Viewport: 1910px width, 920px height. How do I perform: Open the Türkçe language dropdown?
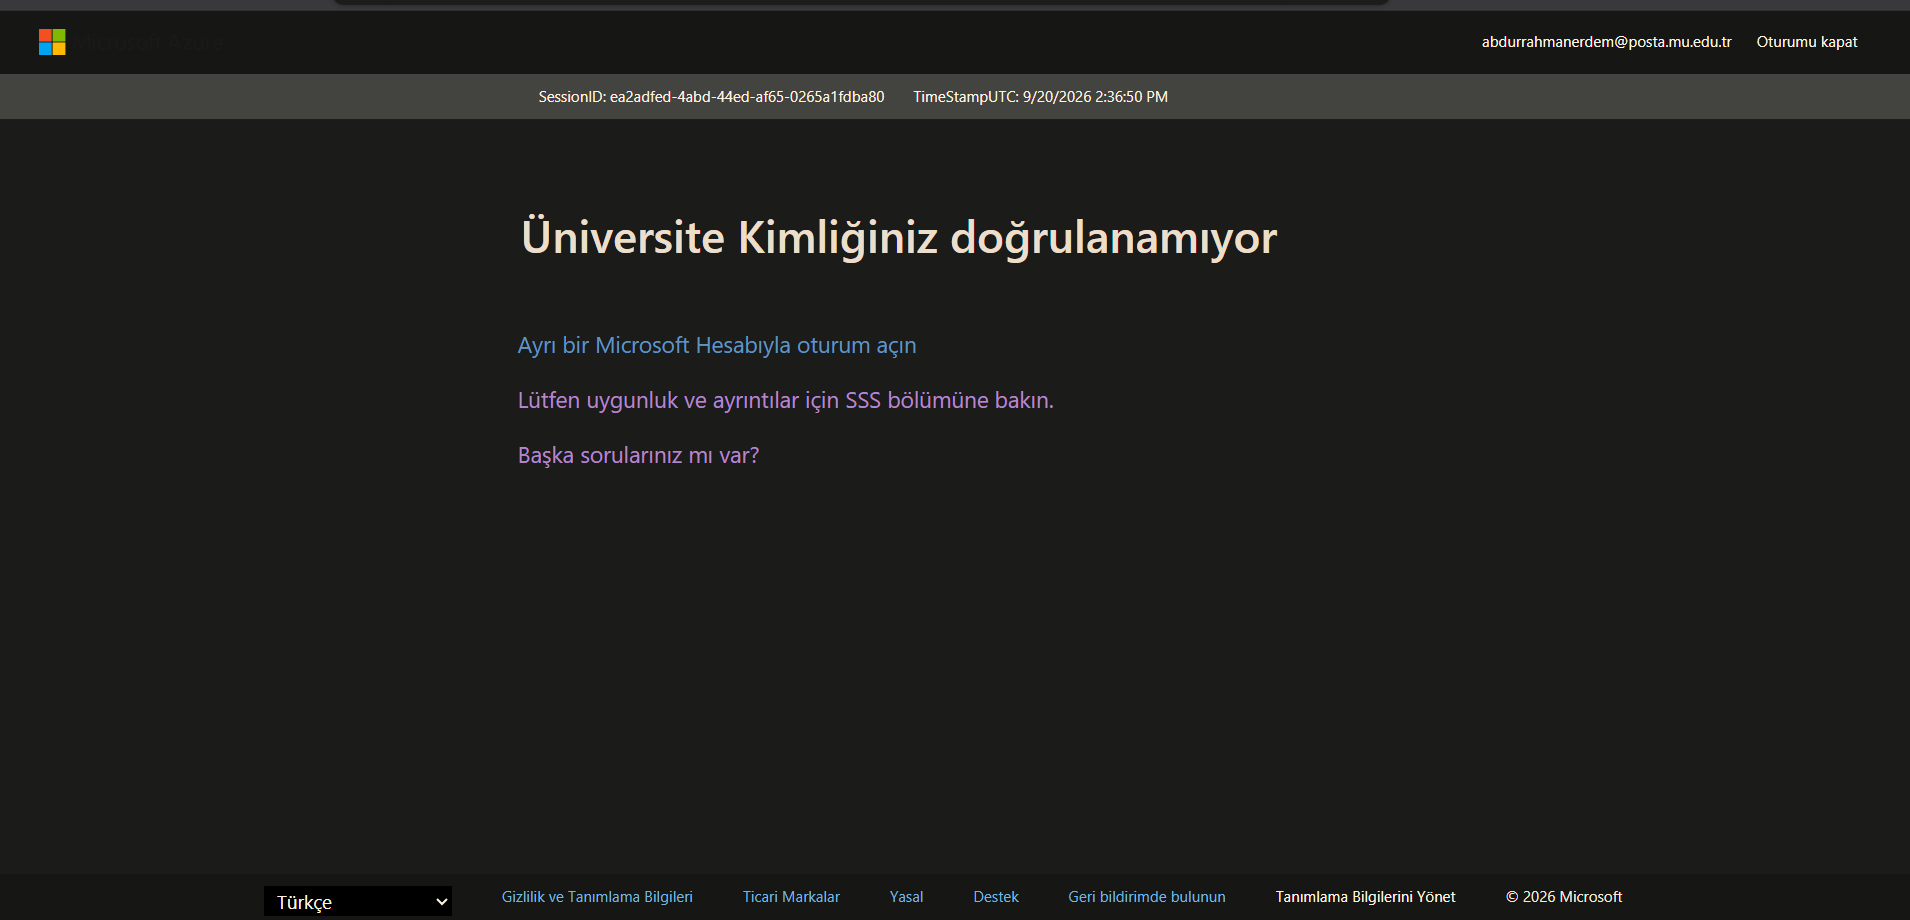358,901
